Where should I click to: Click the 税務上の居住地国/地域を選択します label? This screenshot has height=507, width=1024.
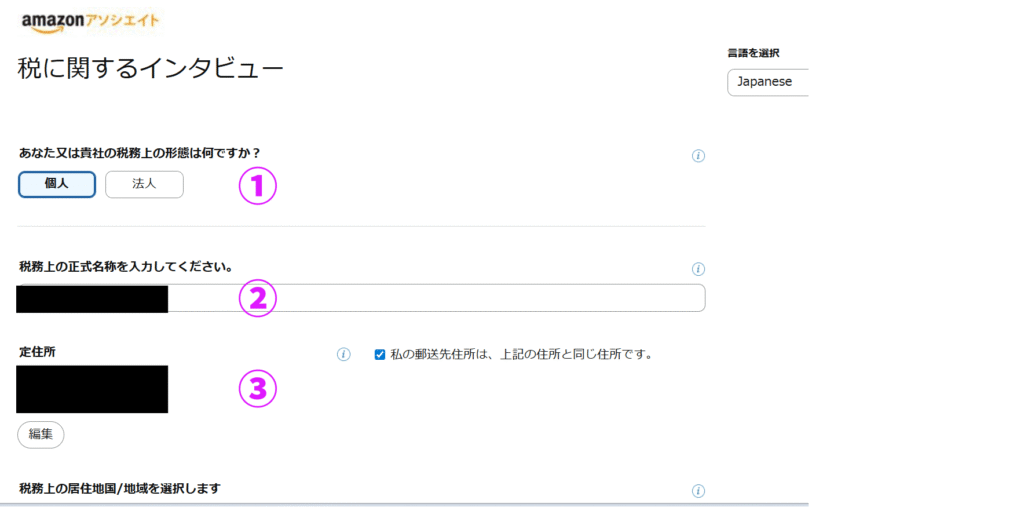[119, 489]
